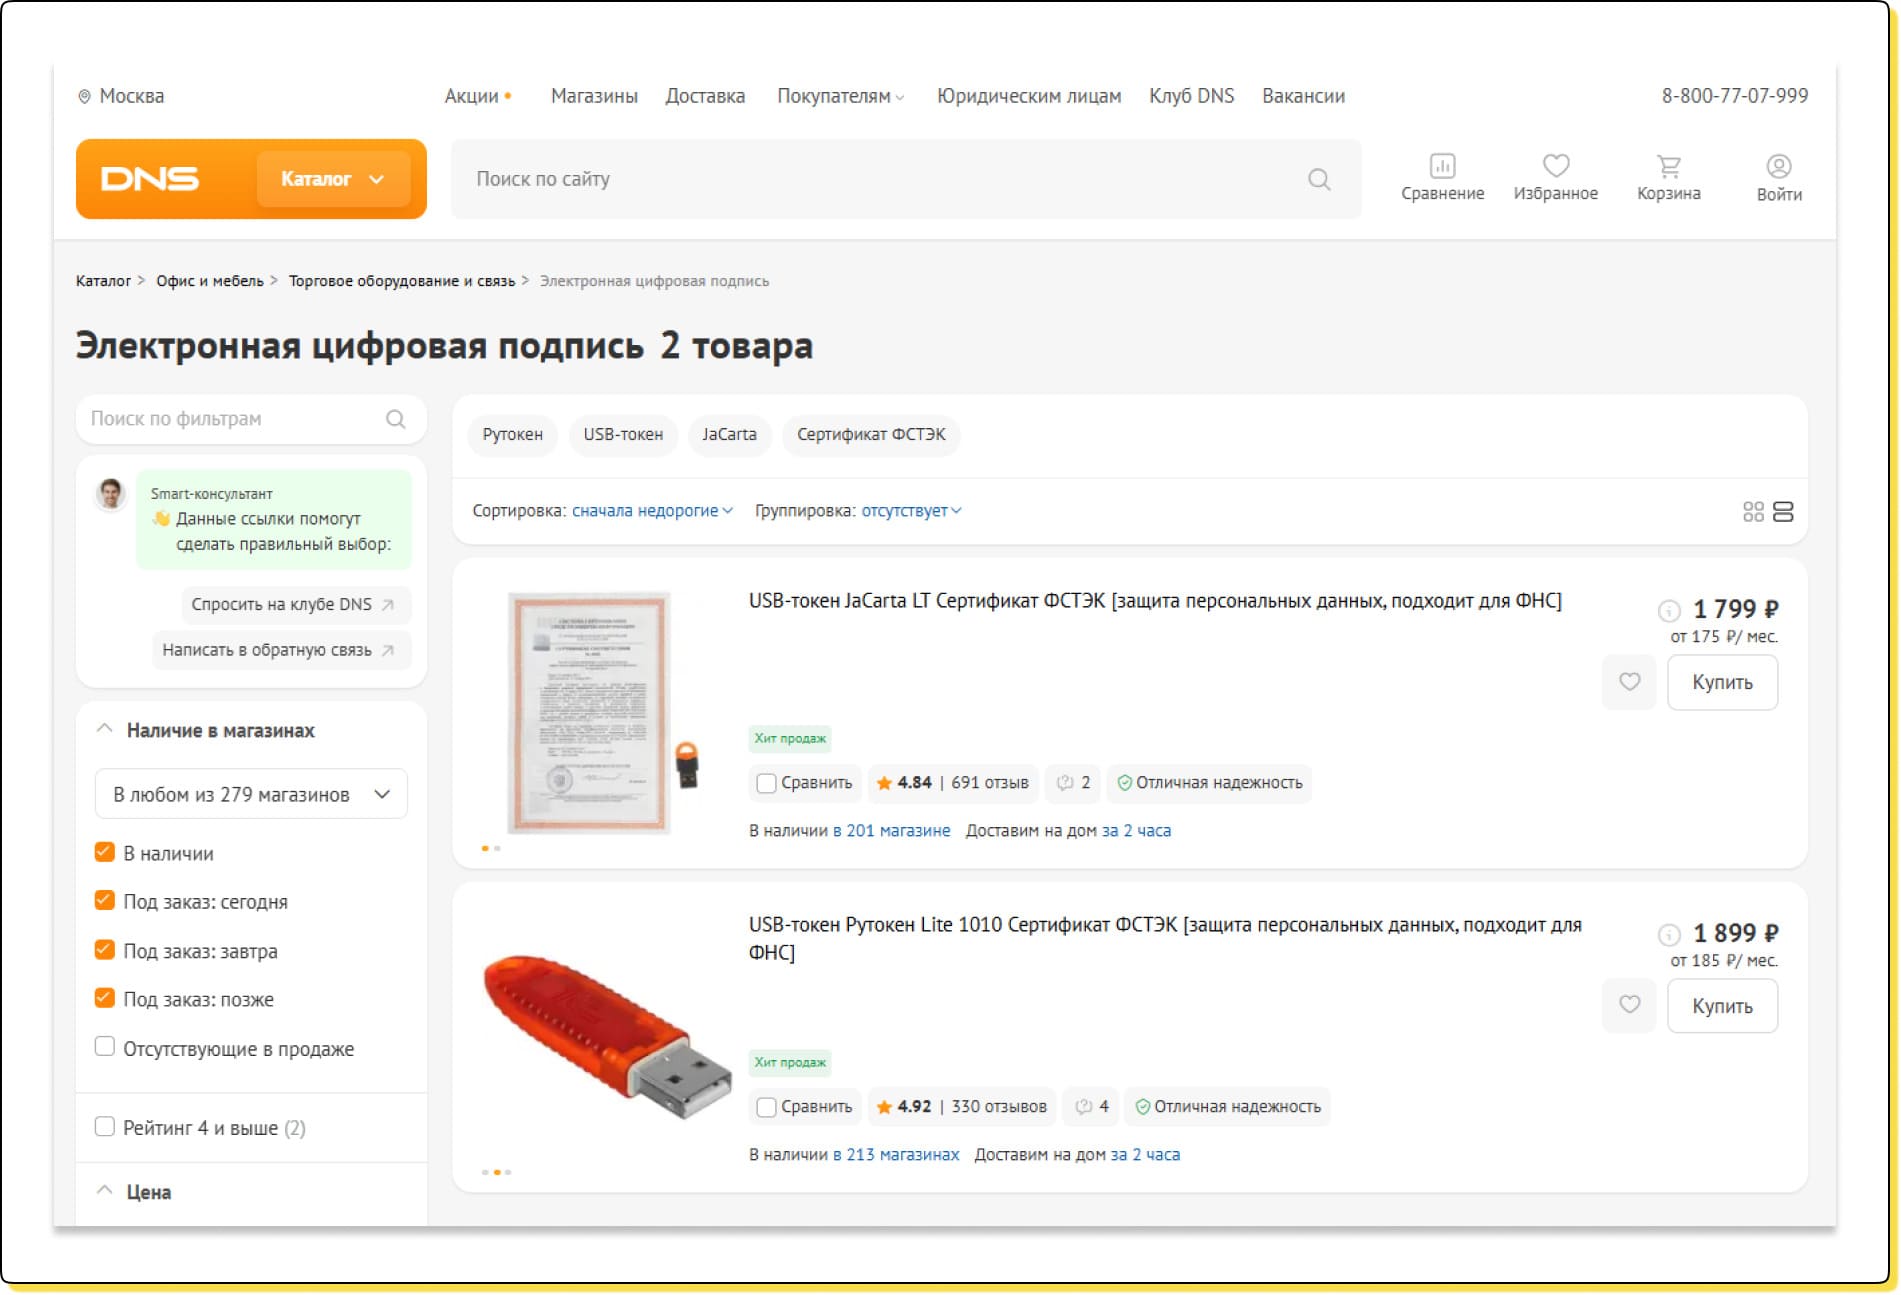Click Отличная надежность badge for JaCarta
Screen dimensions: 1901x1295
[1209, 783]
